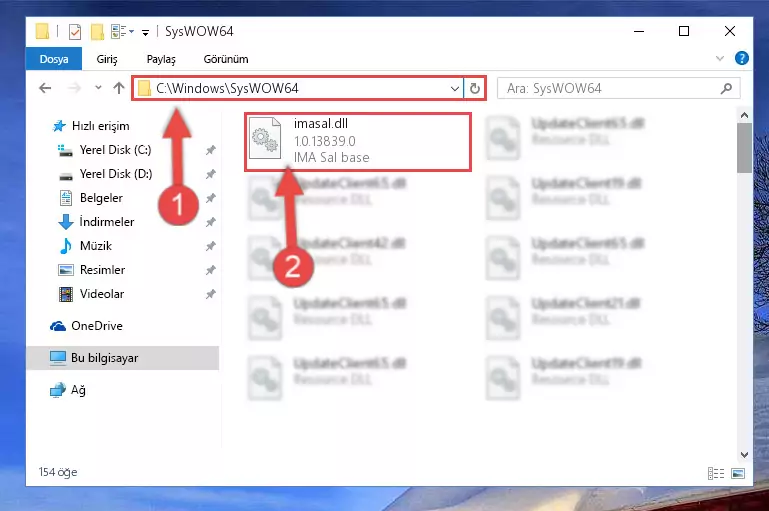Minimize the SysWOW64 window
769x511 pixels.
click(639, 31)
